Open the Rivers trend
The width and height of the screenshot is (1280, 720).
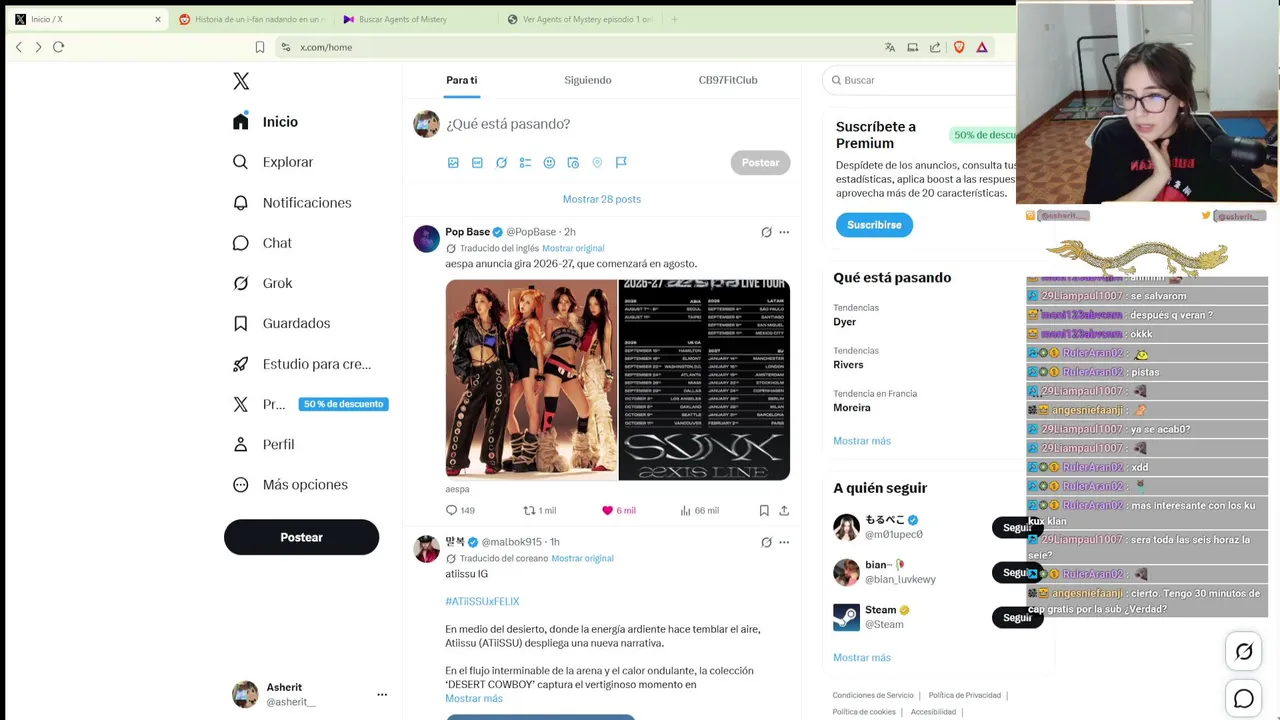(x=848, y=365)
